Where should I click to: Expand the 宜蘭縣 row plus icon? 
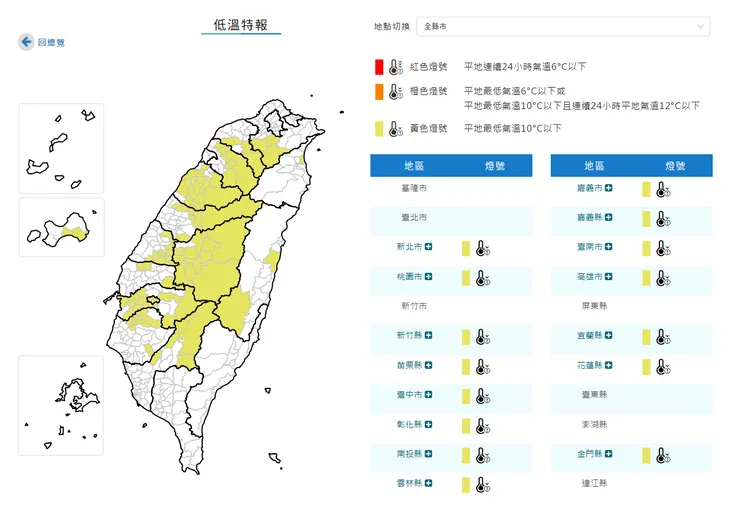click(x=608, y=335)
